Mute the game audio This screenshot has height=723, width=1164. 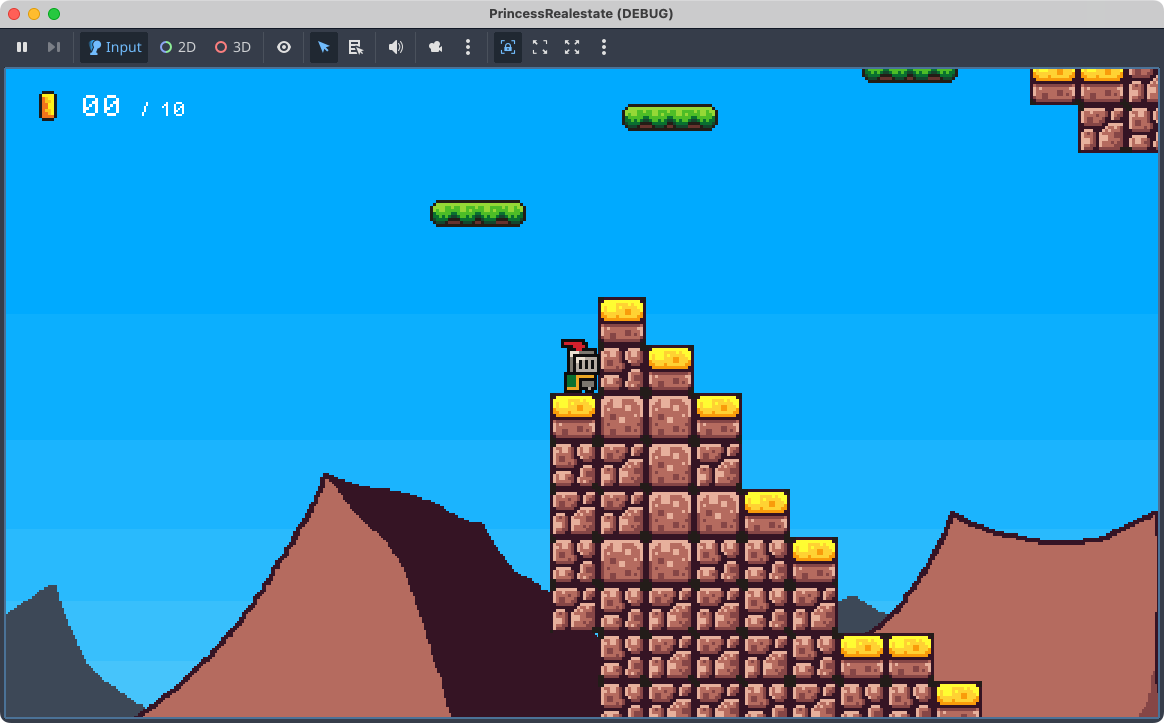point(396,47)
